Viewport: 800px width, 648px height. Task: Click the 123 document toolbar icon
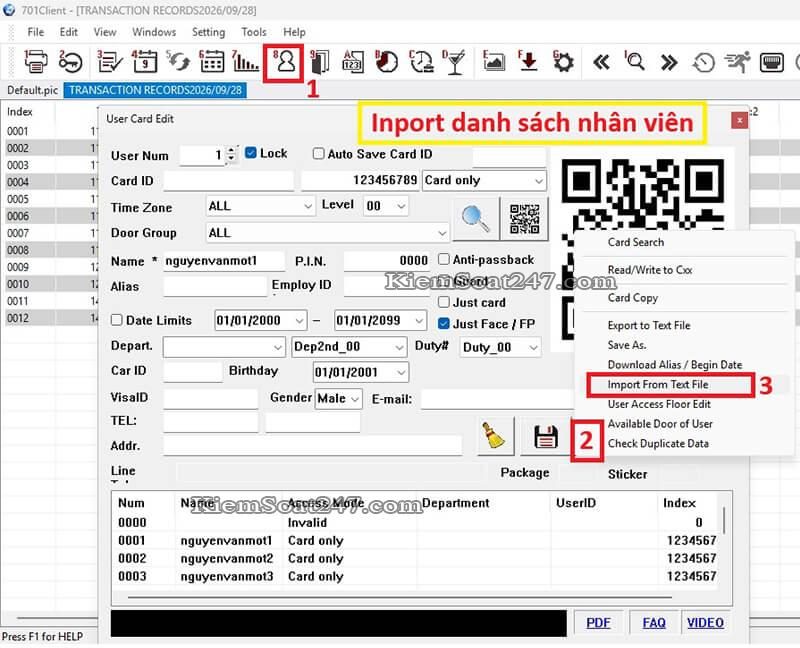pos(353,62)
